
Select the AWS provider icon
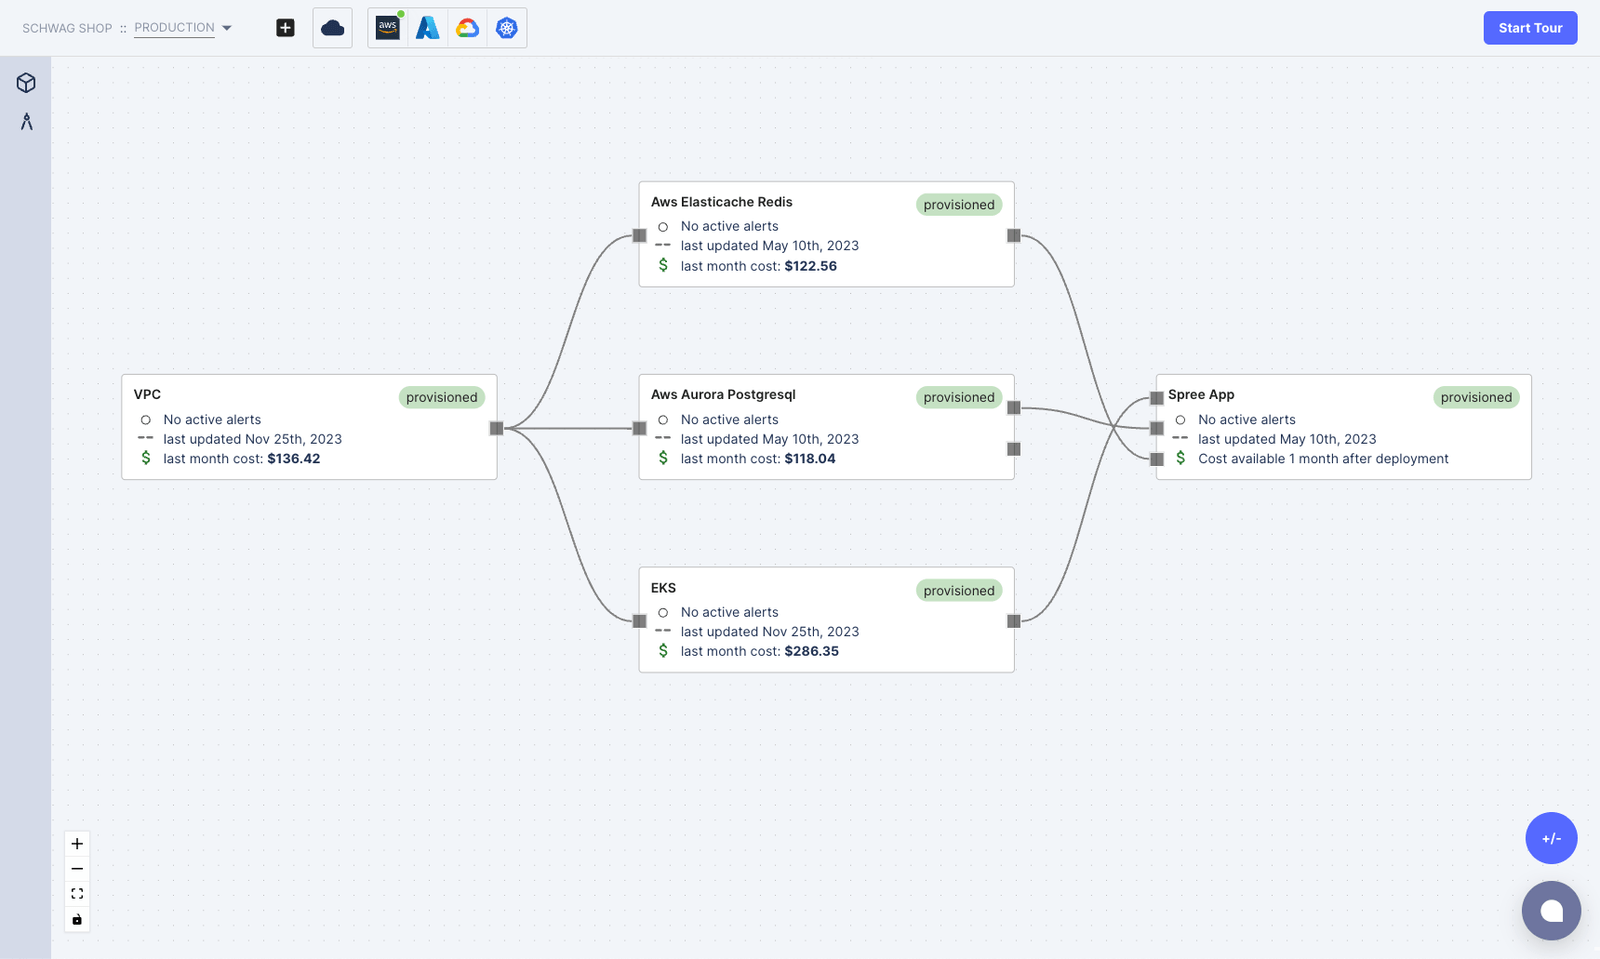click(x=388, y=28)
